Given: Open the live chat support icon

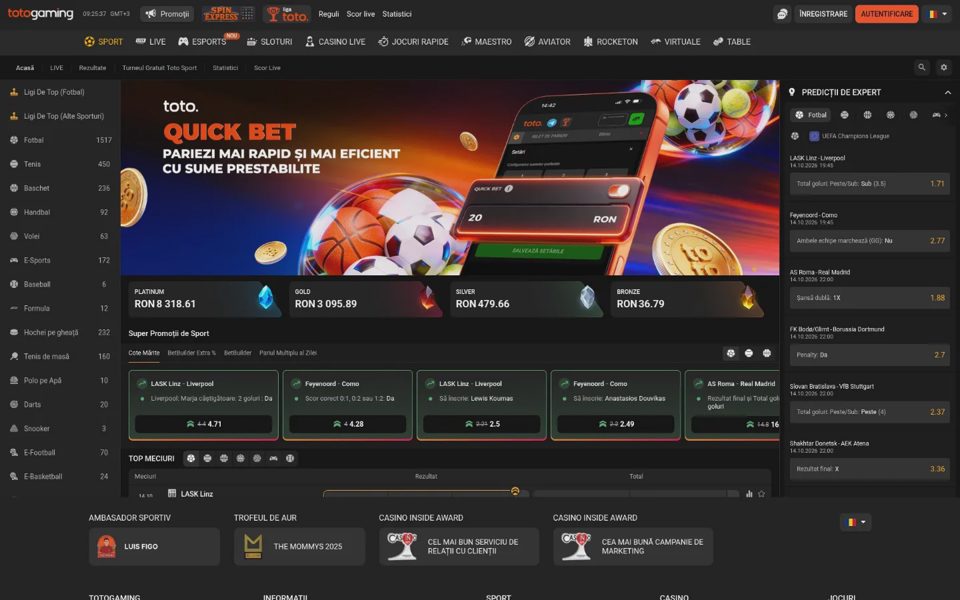Looking at the screenshot, I should (782, 13).
